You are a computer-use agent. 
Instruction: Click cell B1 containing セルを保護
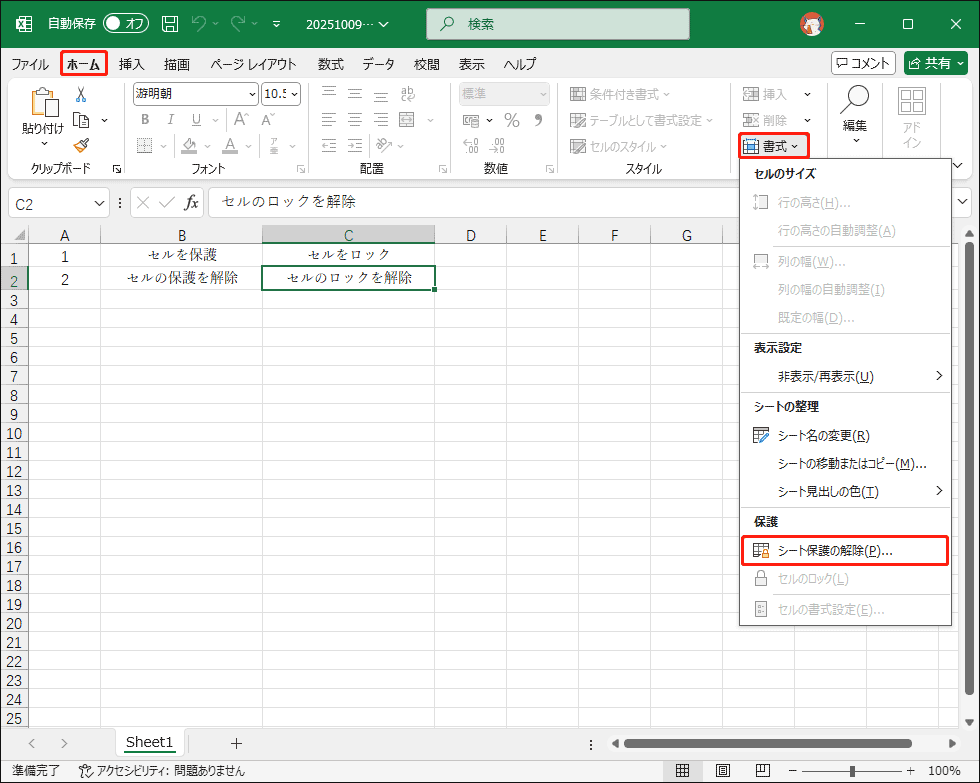point(181,255)
